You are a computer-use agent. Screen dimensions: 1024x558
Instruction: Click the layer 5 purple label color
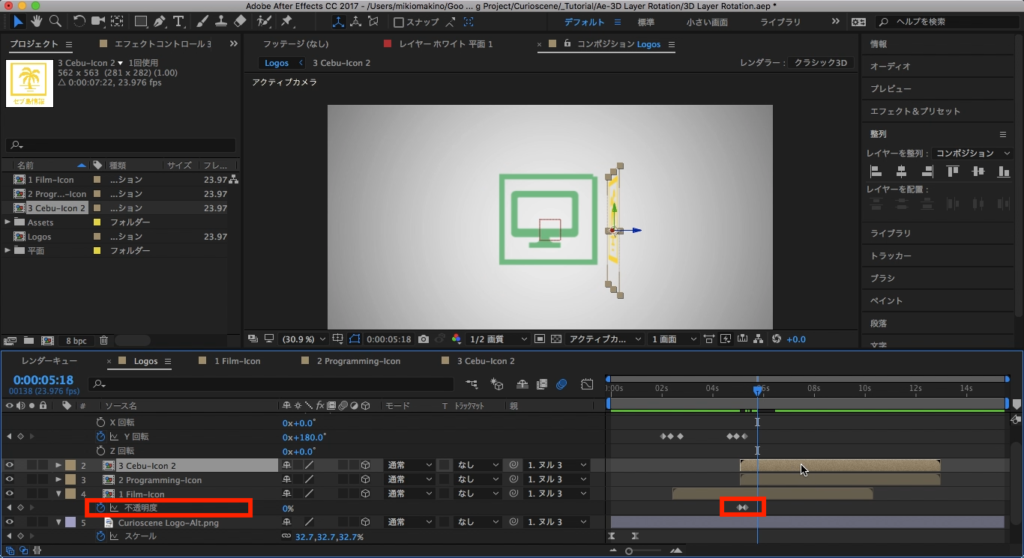69,522
